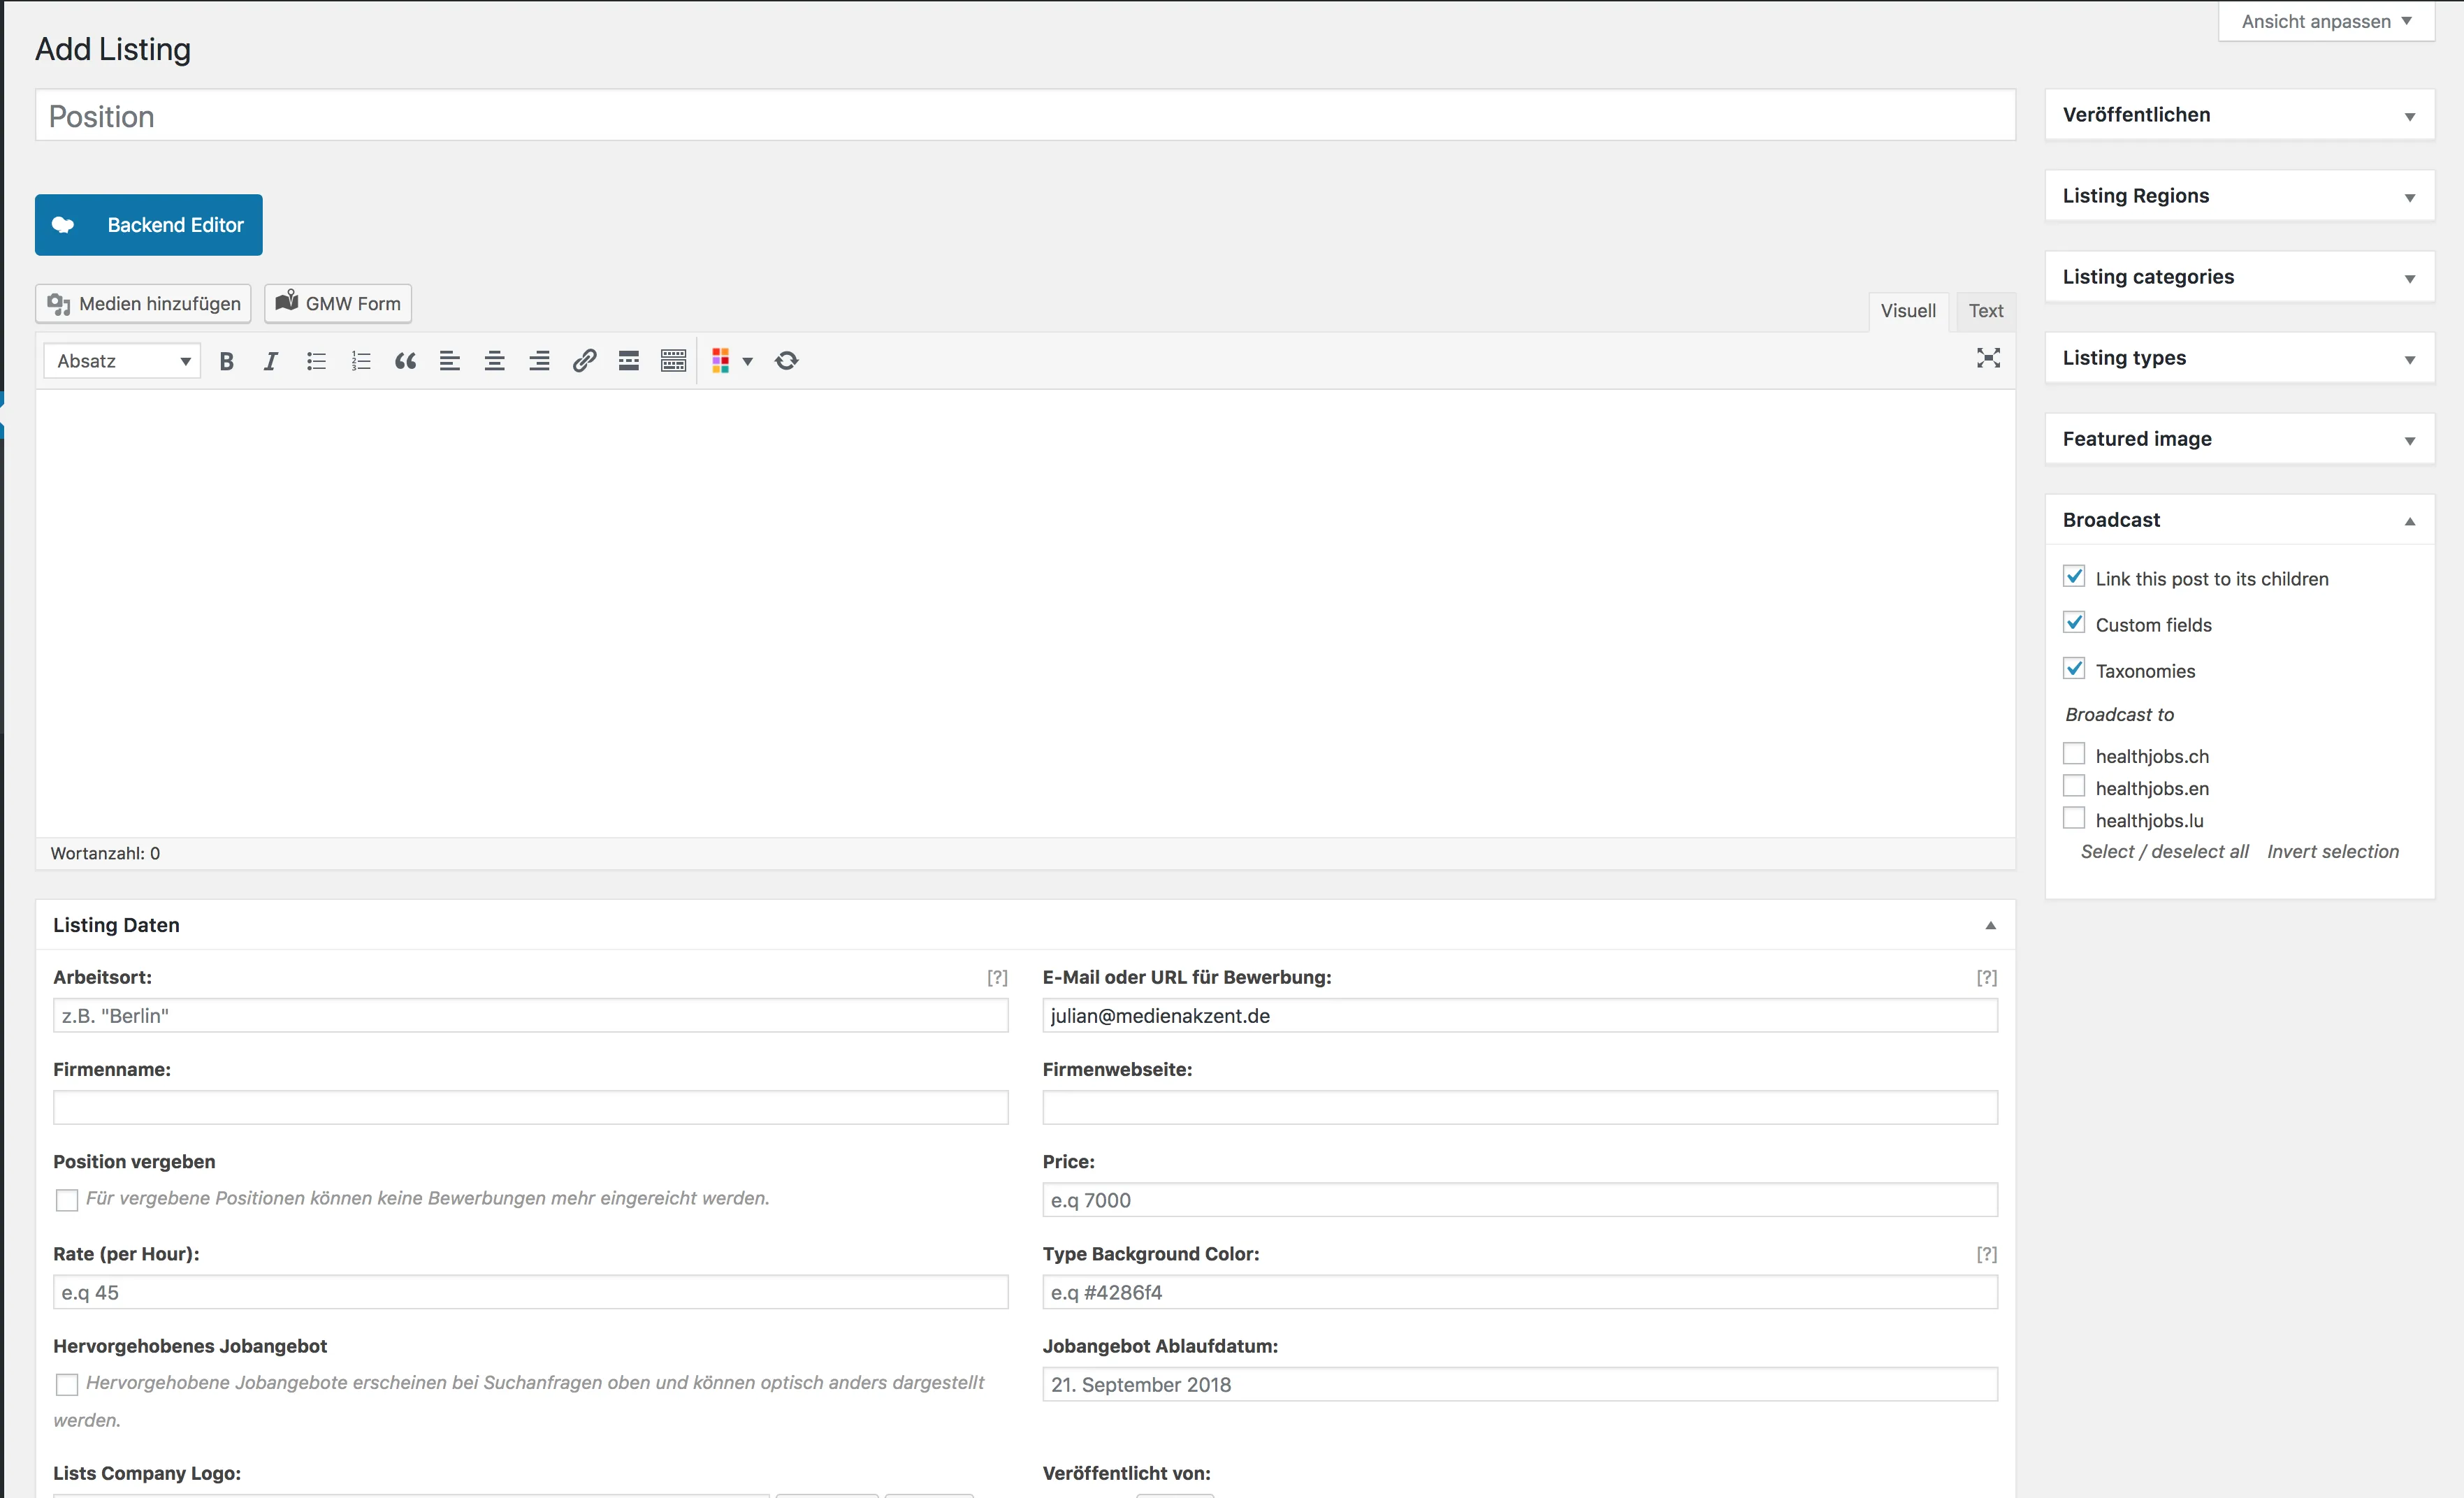Open help for E-Mail oder URL field

tap(1986, 977)
